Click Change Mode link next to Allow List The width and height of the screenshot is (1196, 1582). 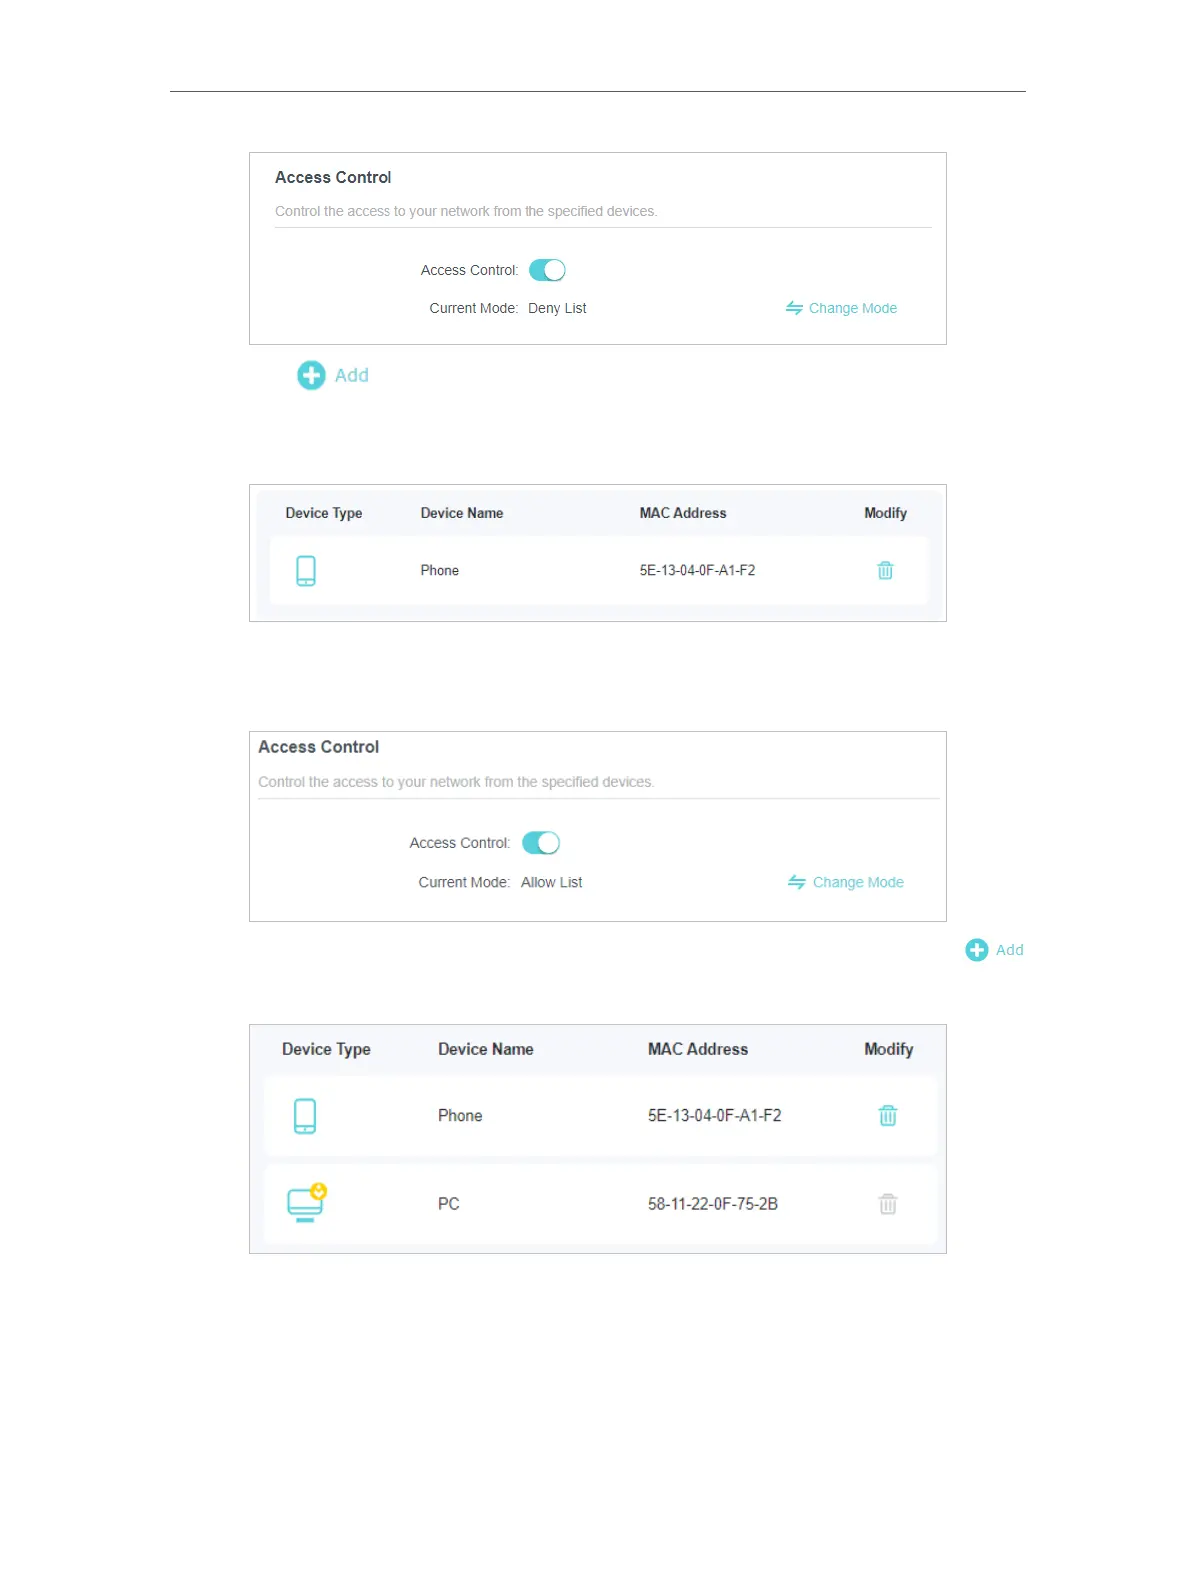tap(858, 882)
